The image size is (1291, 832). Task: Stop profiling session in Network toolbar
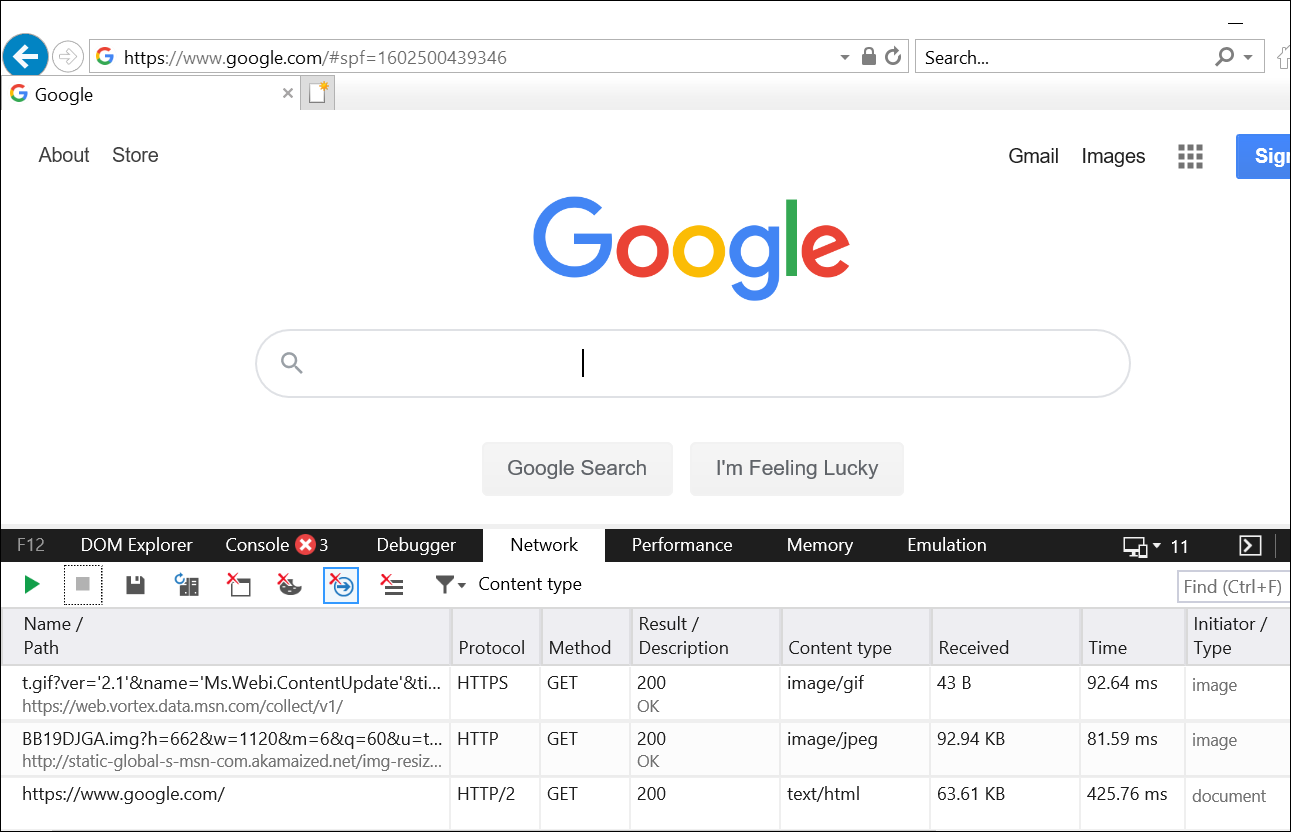[x=83, y=585]
